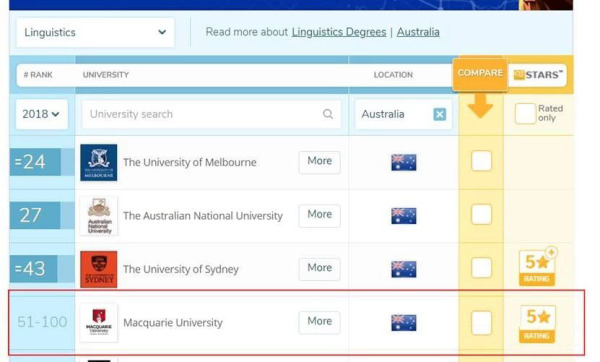Screen dimensions: 600x362
Task: Open University of Melbourne logo
Action: pos(99,162)
